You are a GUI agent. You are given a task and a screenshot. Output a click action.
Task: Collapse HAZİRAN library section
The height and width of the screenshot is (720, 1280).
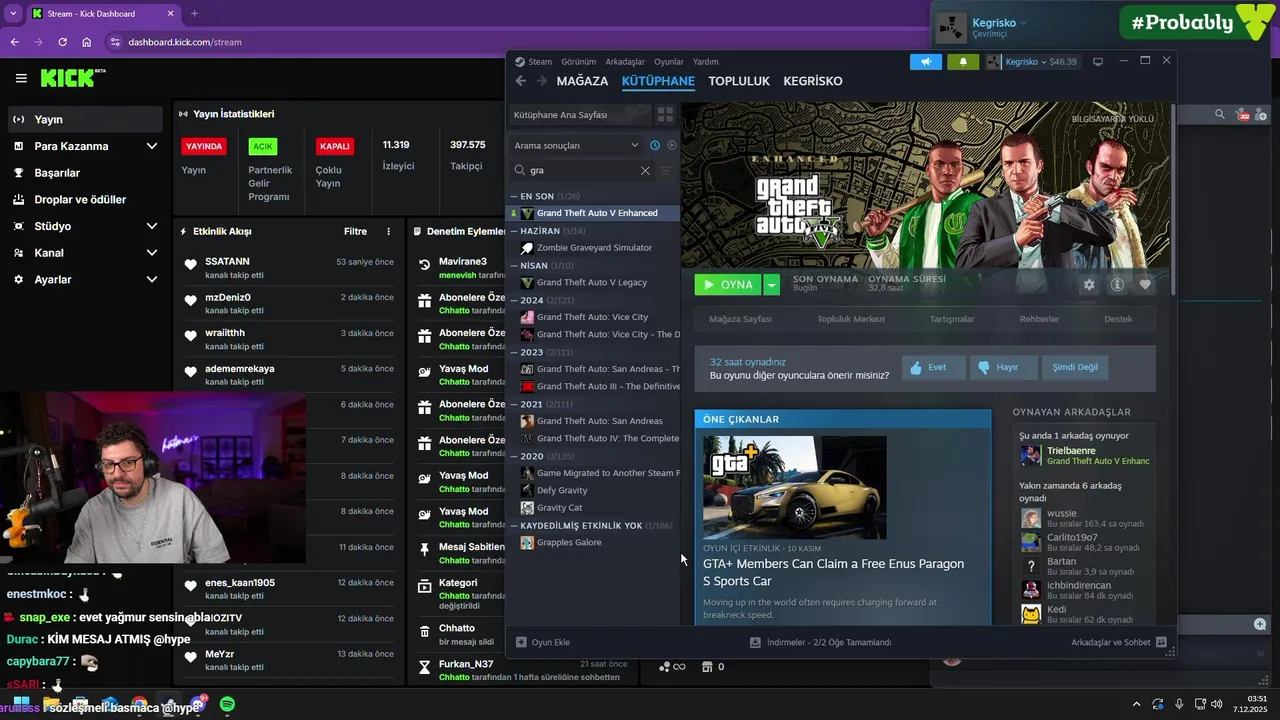point(514,231)
